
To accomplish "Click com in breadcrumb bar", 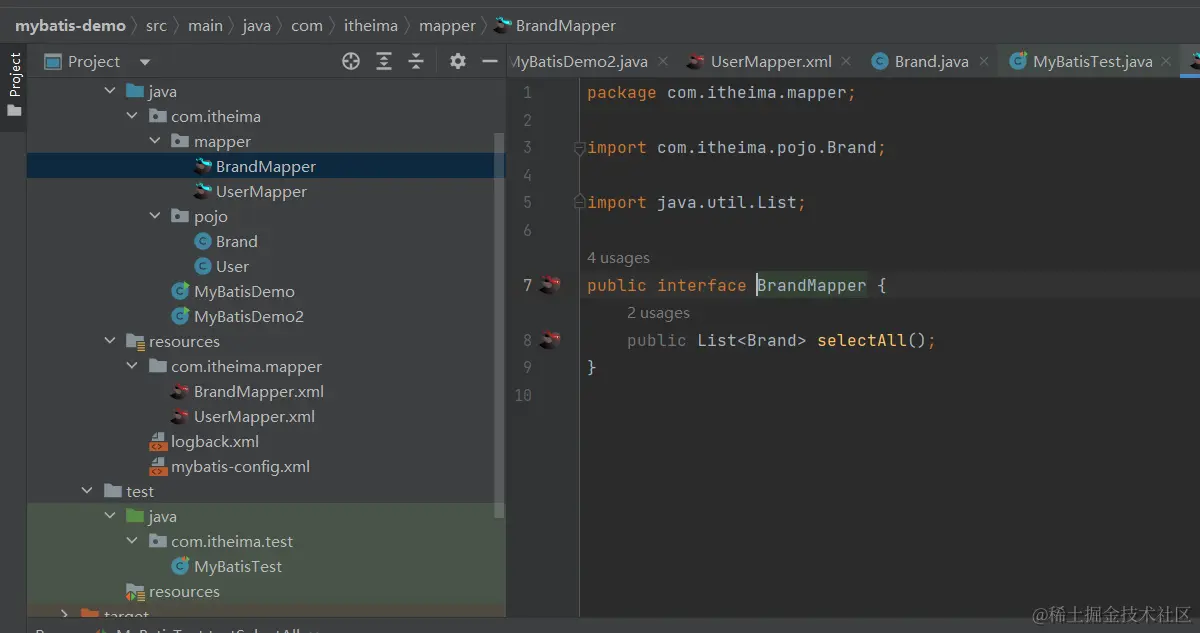I will [306, 25].
